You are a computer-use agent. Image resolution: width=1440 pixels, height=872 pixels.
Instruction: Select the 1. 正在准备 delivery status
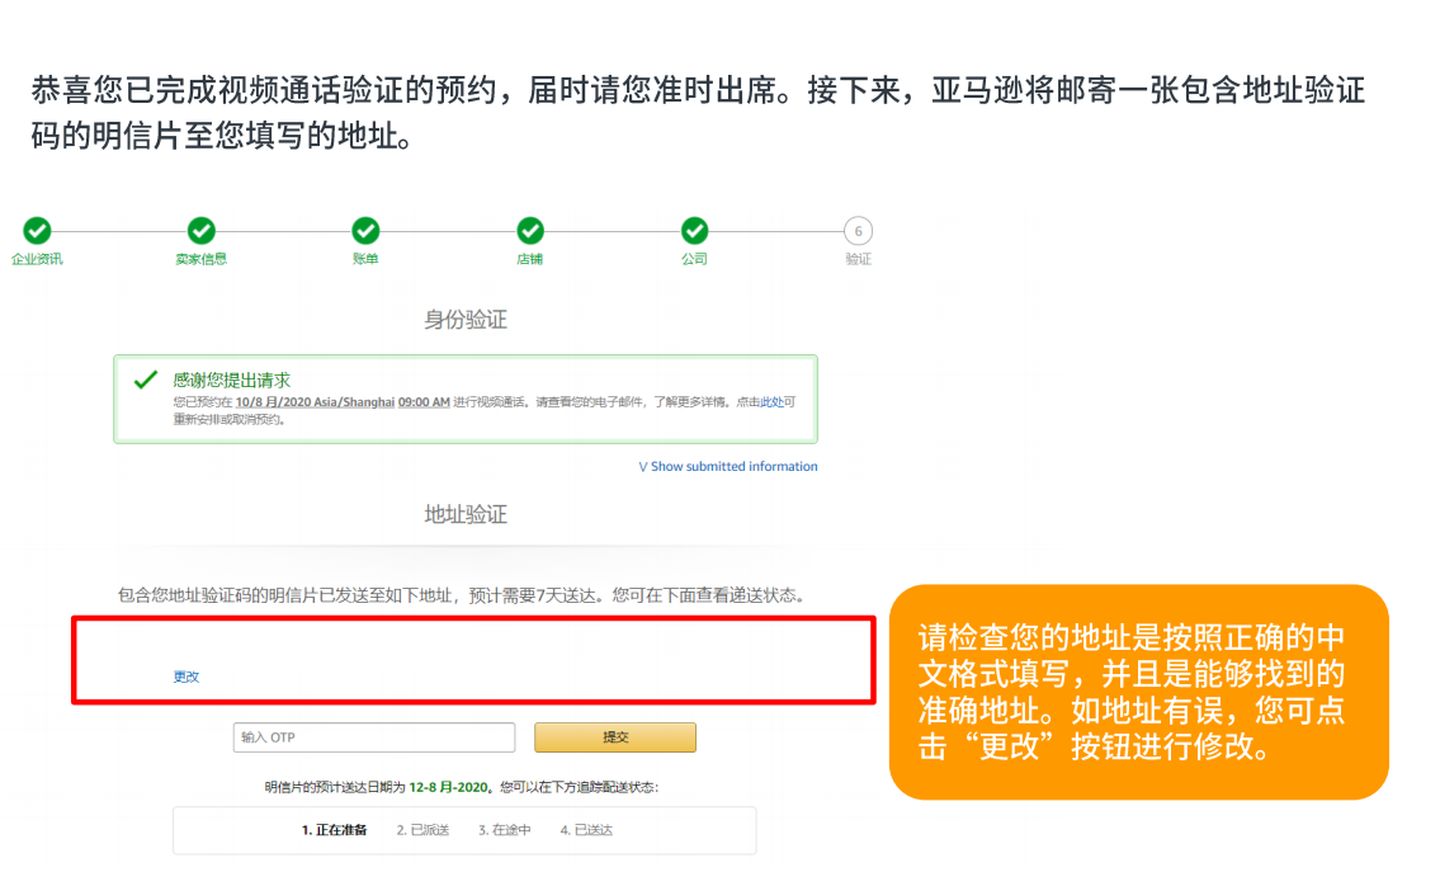(334, 830)
